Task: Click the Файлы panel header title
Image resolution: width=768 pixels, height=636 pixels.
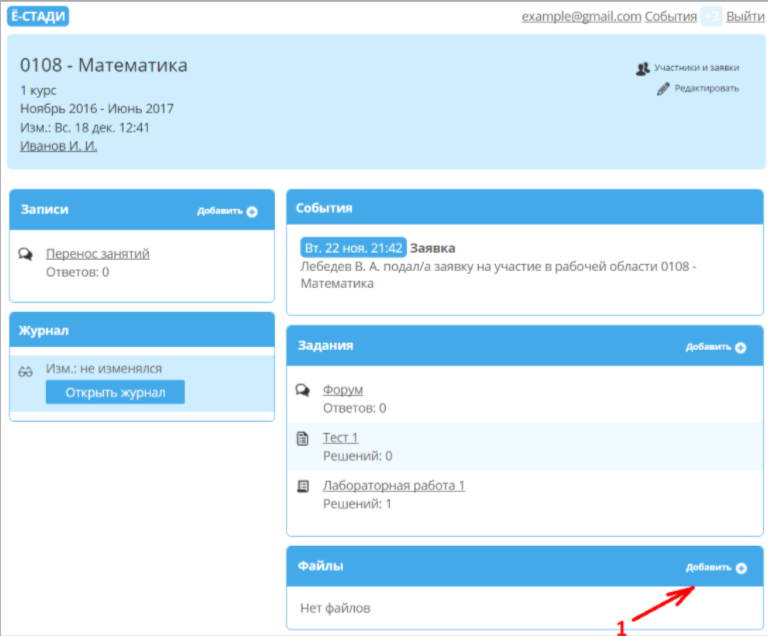Action: pyautogui.click(x=320, y=566)
